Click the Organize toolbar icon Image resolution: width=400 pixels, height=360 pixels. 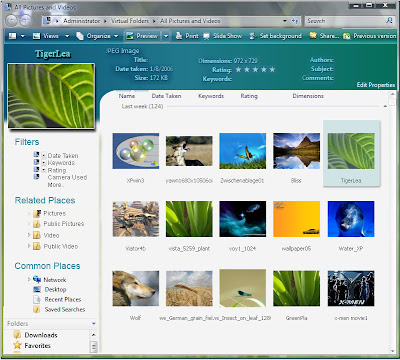click(80, 36)
